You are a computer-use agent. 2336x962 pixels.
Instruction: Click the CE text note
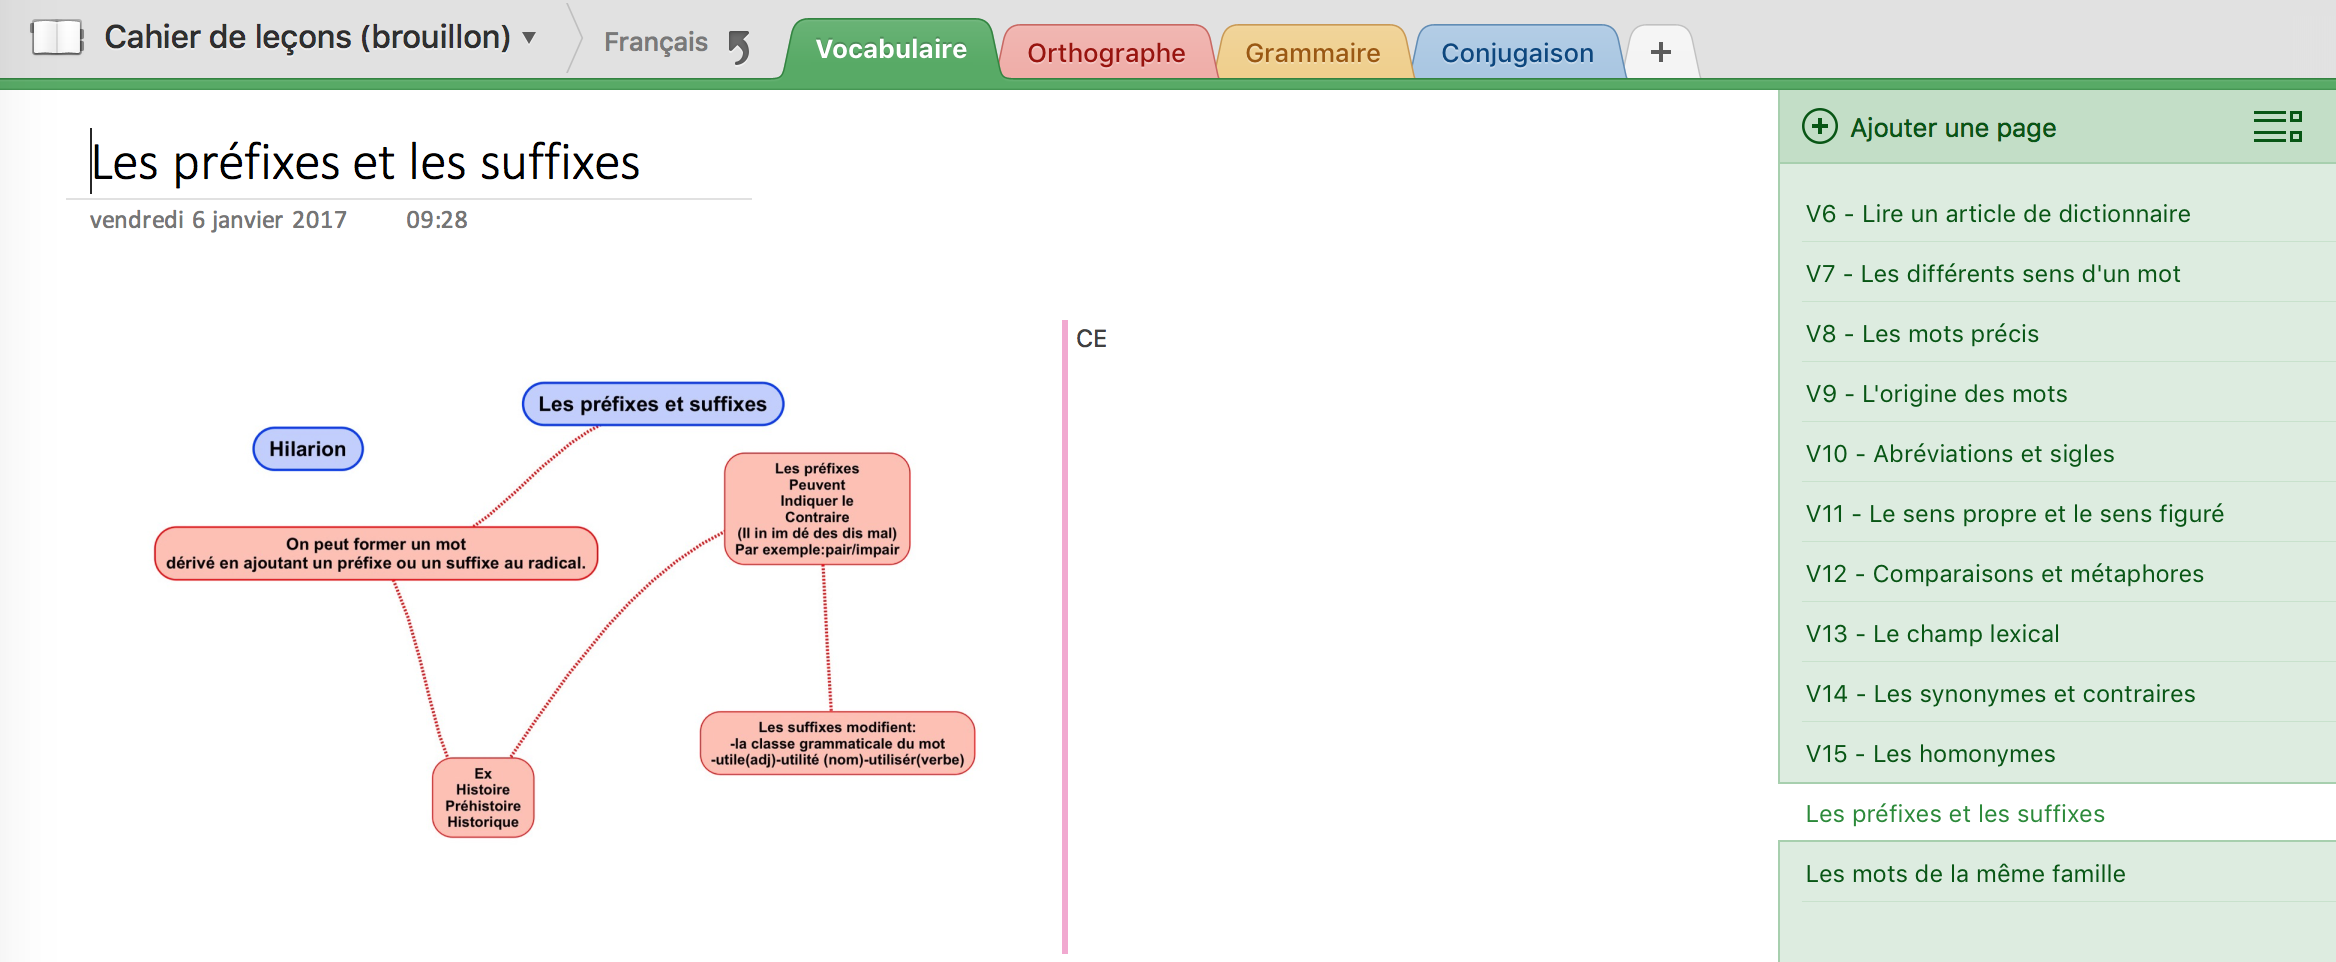tap(1091, 339)
